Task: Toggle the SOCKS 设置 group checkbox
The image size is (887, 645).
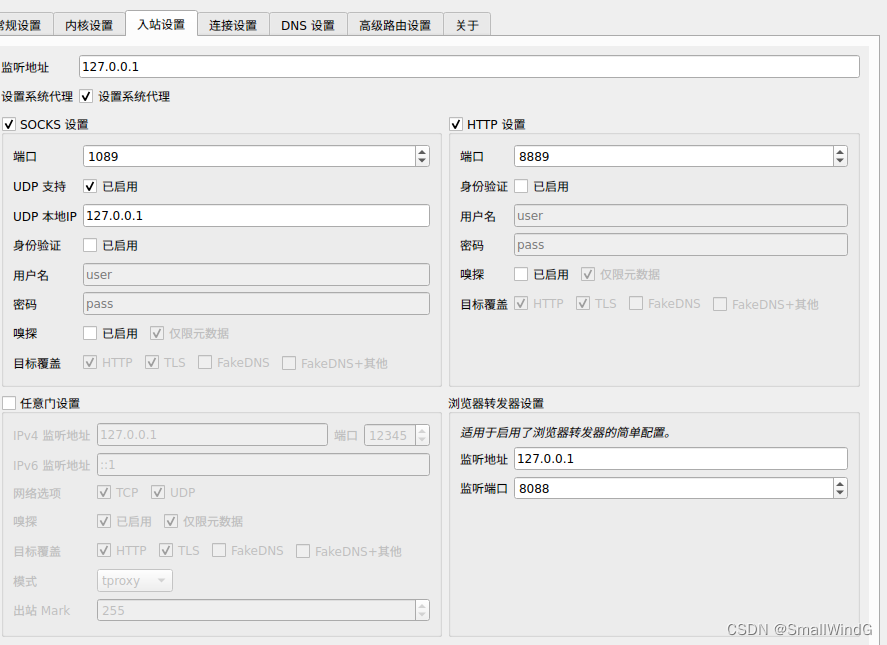Action: [x=9, y=124]
